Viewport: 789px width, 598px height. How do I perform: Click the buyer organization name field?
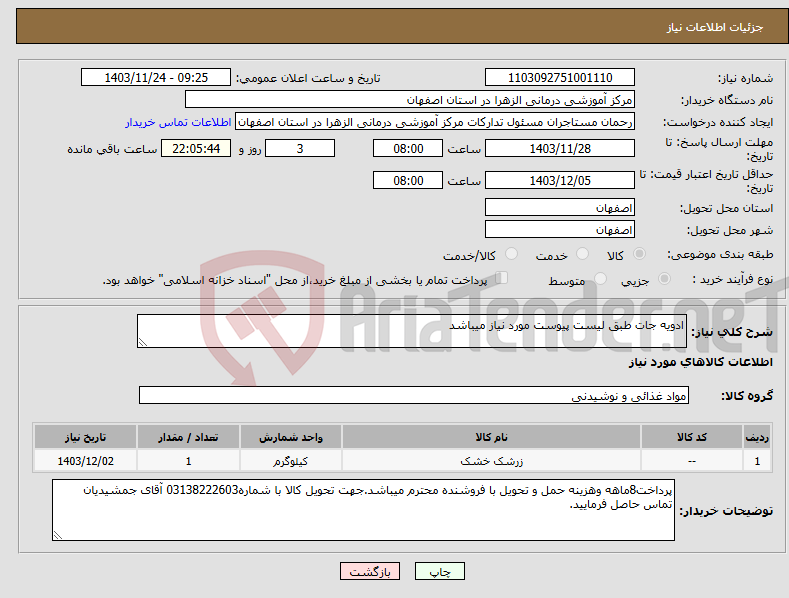click(410, 100)
